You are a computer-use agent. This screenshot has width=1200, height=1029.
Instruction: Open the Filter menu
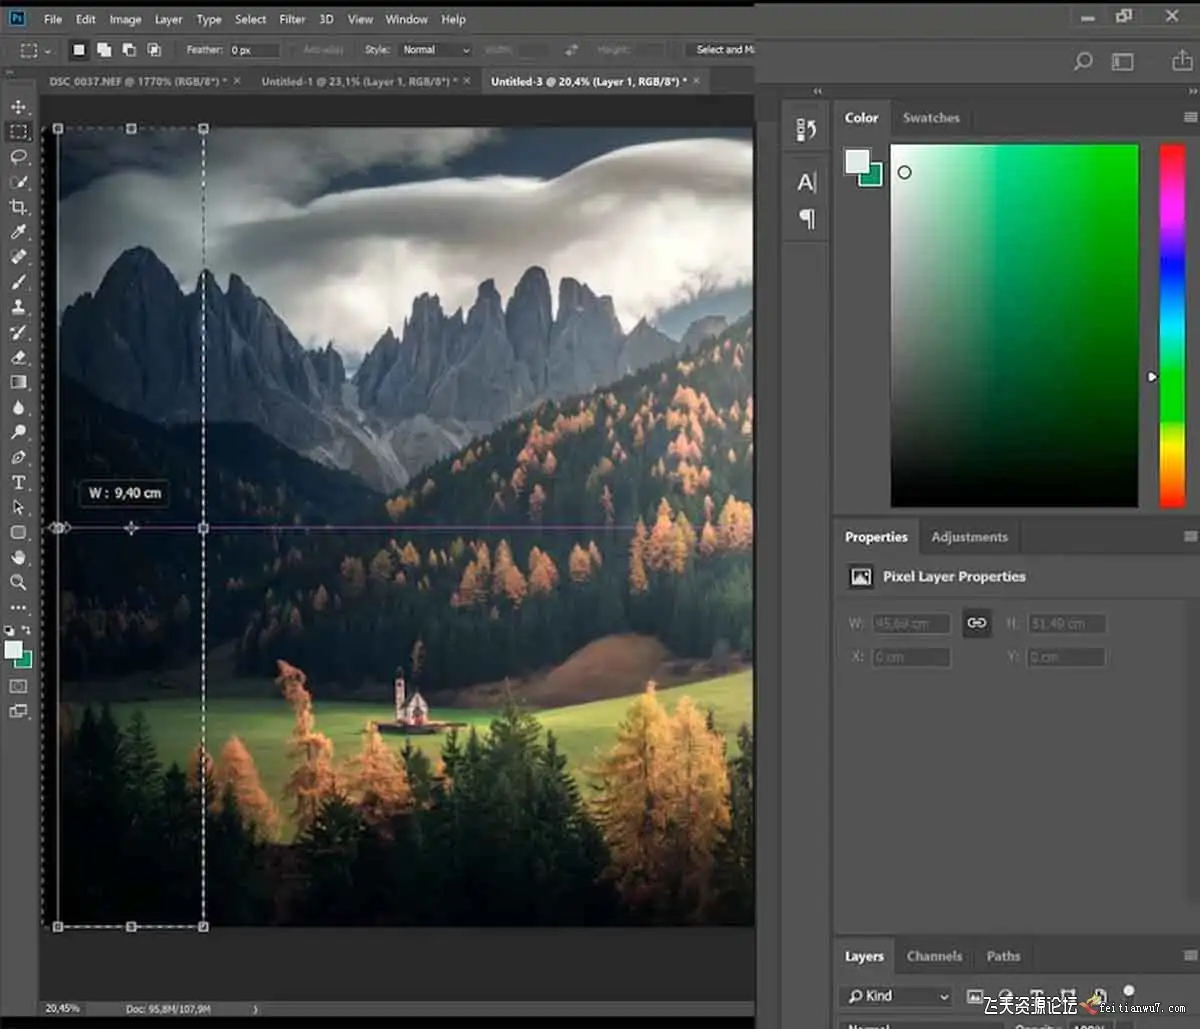(292, 19)
